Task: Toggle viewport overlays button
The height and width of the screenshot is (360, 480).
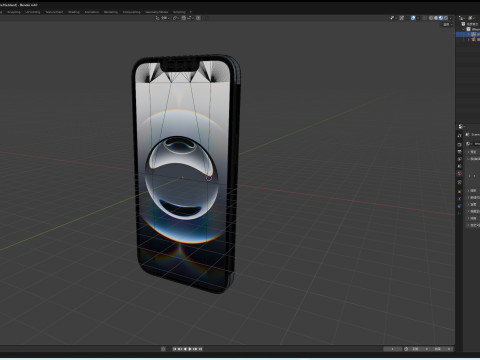Action: [413, 18]
